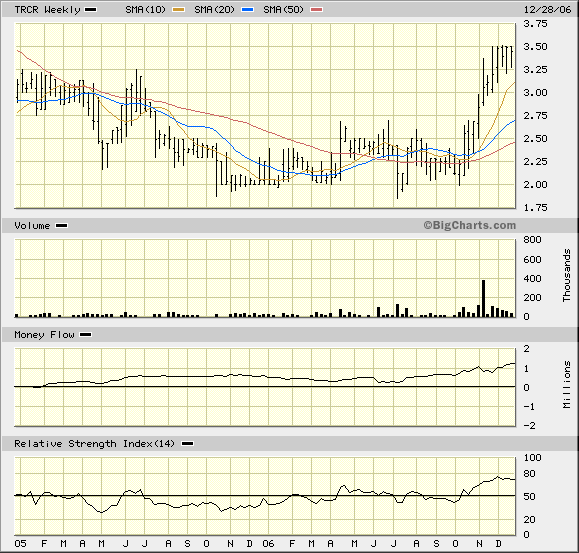
Task: Click the Relative Strength Index(14) legend marker
Action: (188, 443)
